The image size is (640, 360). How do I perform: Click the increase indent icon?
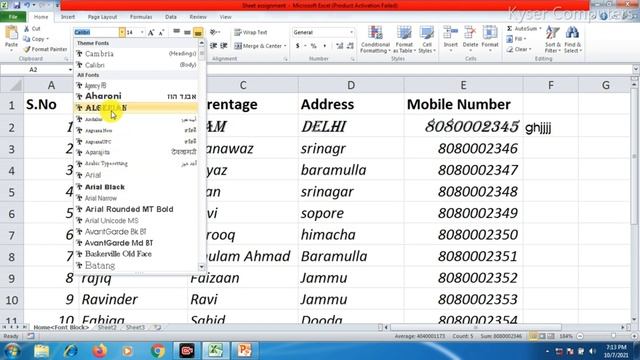(x=224, y=46)
